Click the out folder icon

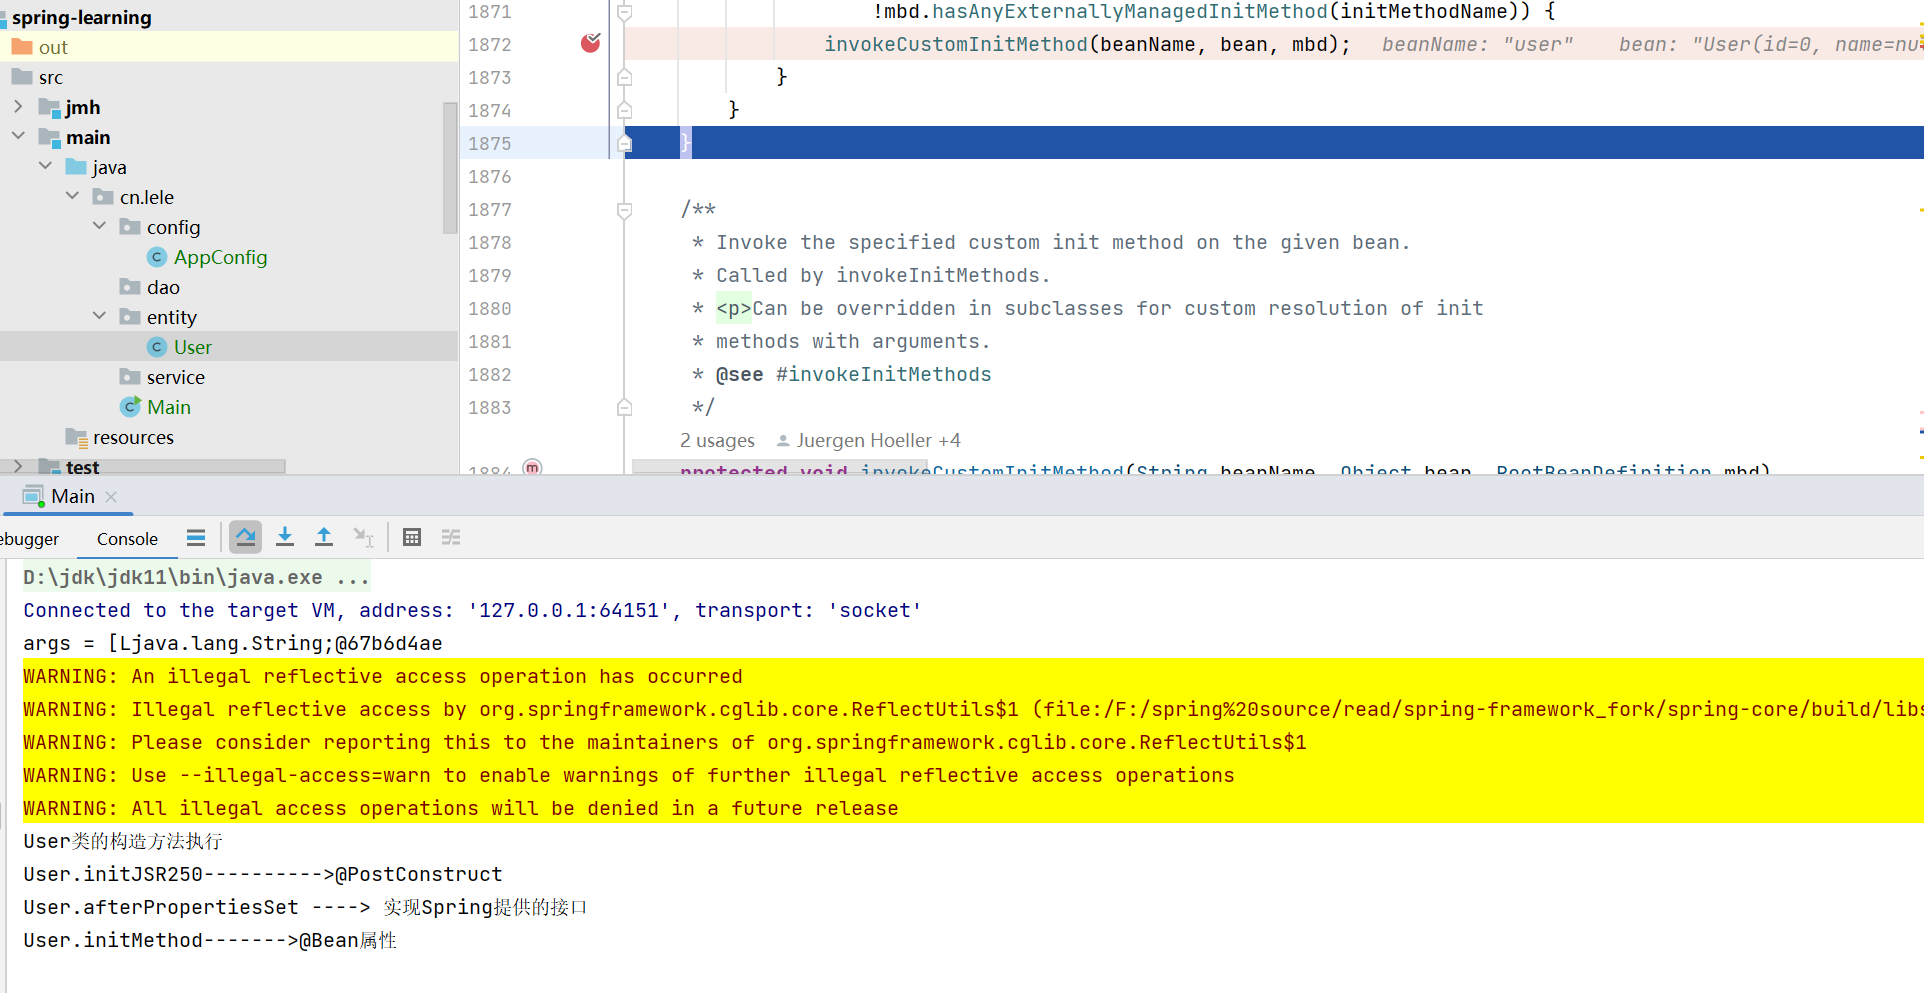tap(22, 47)
